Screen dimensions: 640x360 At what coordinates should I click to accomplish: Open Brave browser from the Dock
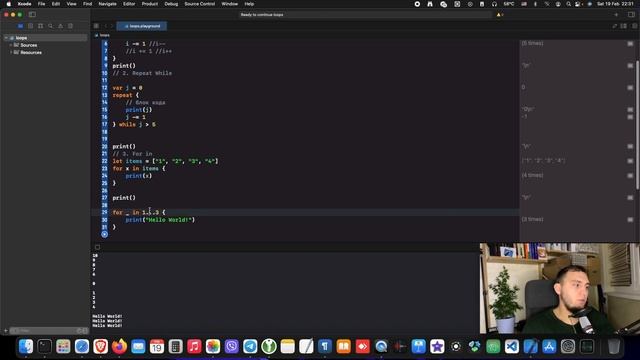coord(100,347)
